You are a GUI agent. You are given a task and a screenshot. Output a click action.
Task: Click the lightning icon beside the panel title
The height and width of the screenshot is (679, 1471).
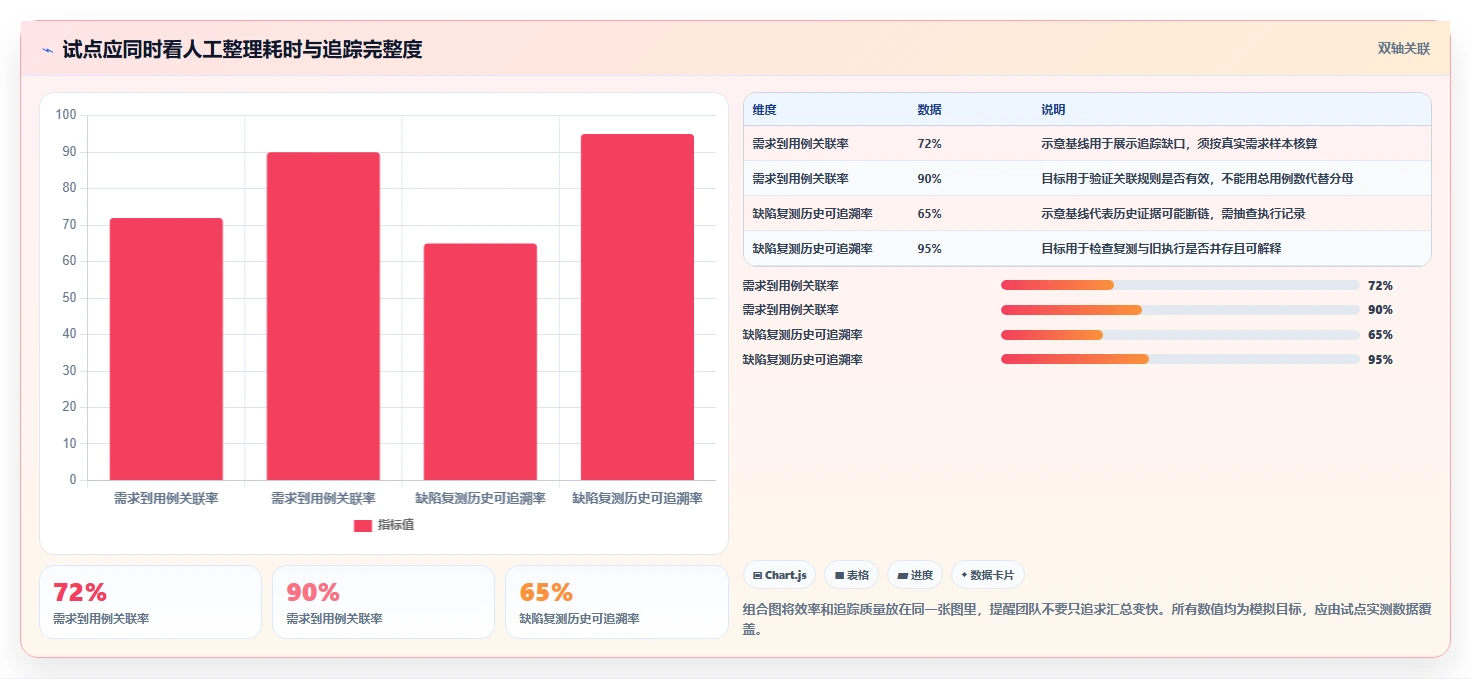point(48,50)
